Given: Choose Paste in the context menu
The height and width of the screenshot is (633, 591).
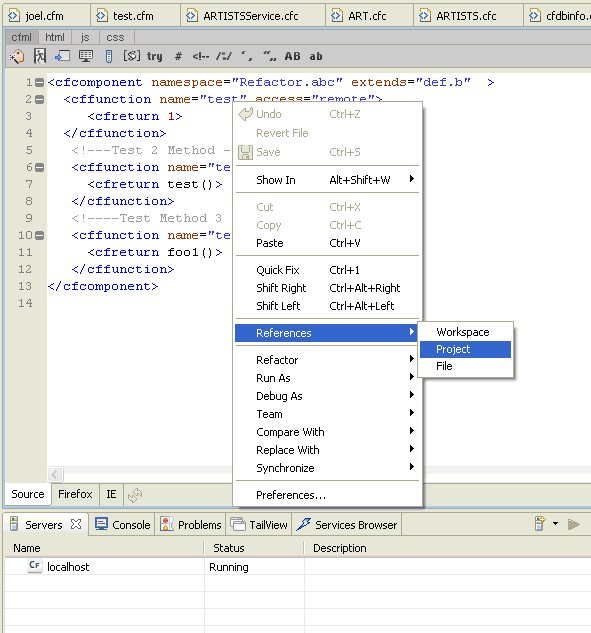Looking at the screenshot, I should (x=327, y=243).
